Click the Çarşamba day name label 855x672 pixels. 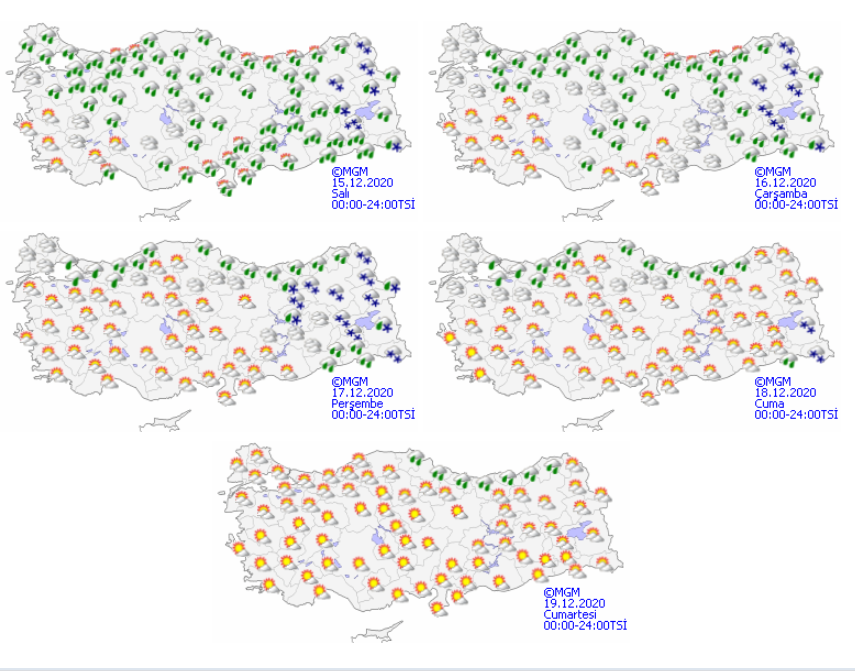pos(781,194)
